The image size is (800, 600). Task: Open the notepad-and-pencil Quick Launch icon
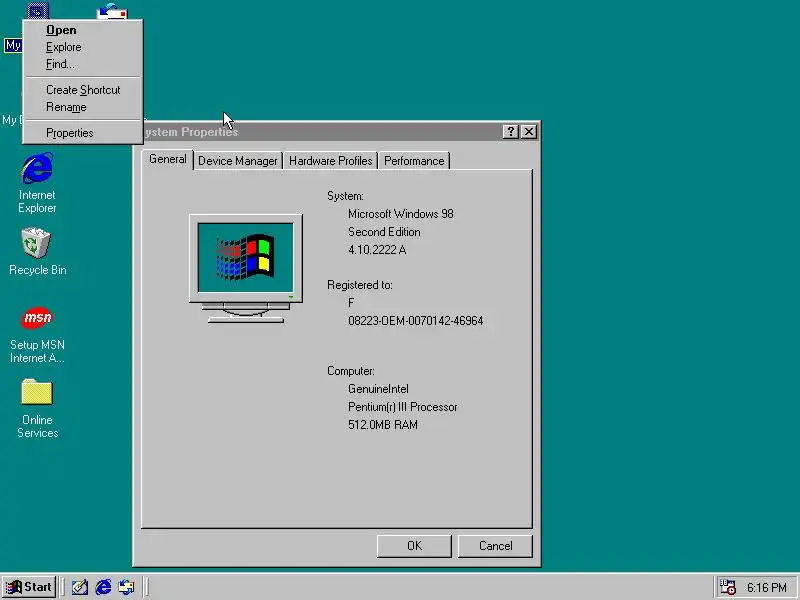pyautogui.click(x=80, y=587)
